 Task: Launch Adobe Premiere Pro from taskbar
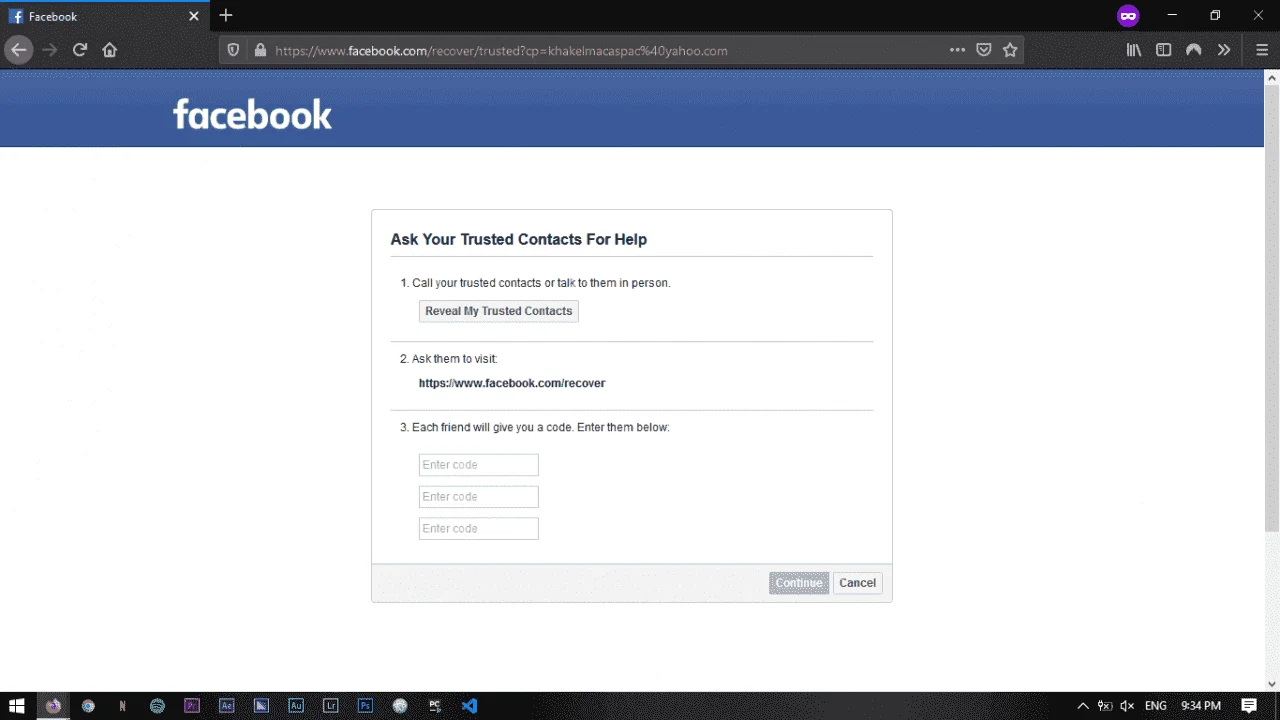192,706
